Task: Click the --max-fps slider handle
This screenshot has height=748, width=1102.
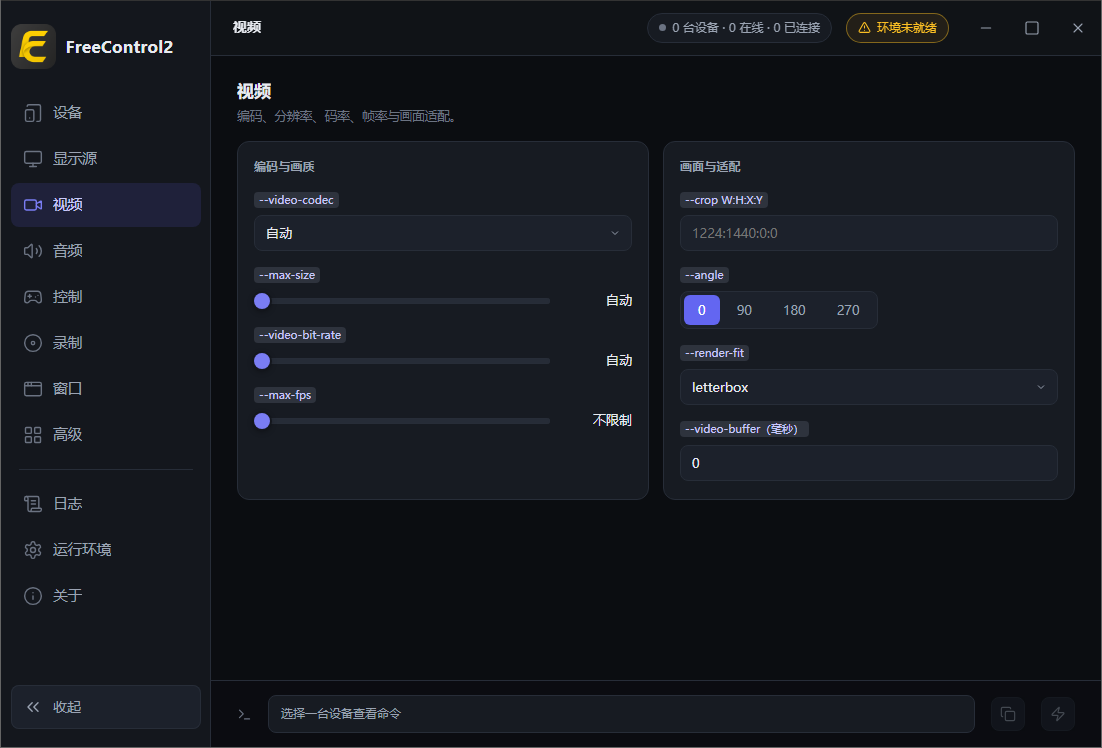Action: (262, 421)
